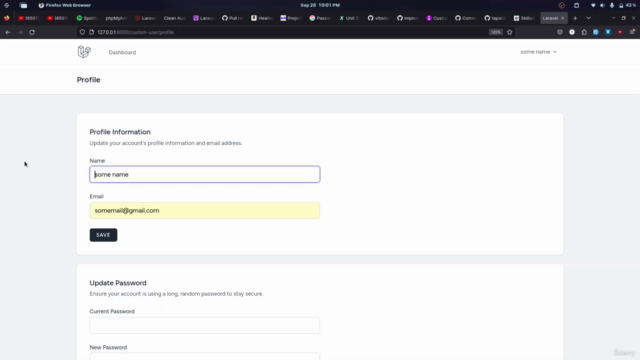Click the Laravel logo in the navbar

point(84,52)
